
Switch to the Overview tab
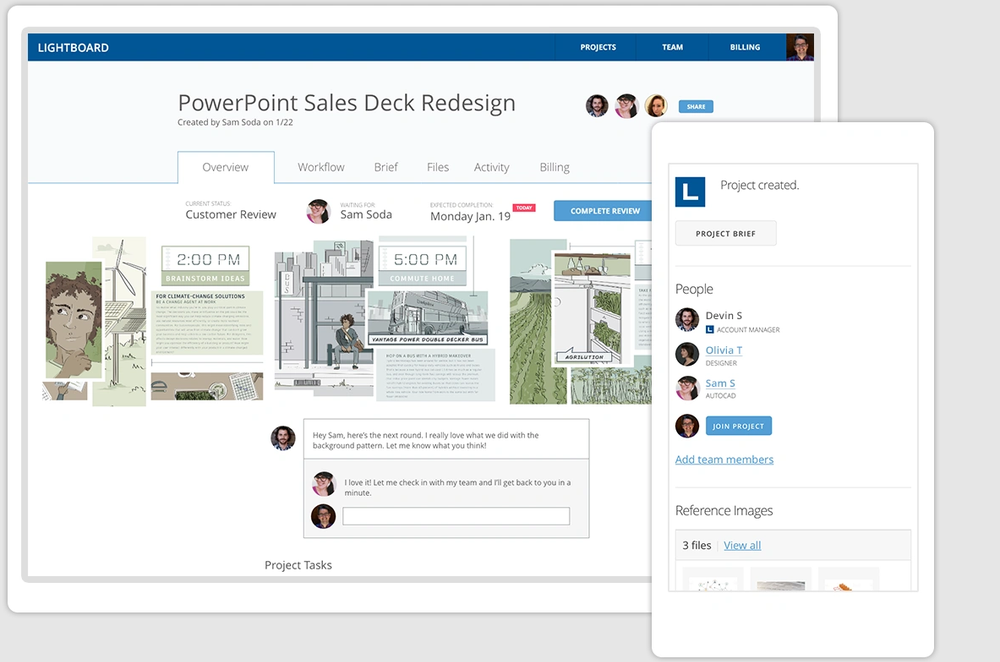226,167
